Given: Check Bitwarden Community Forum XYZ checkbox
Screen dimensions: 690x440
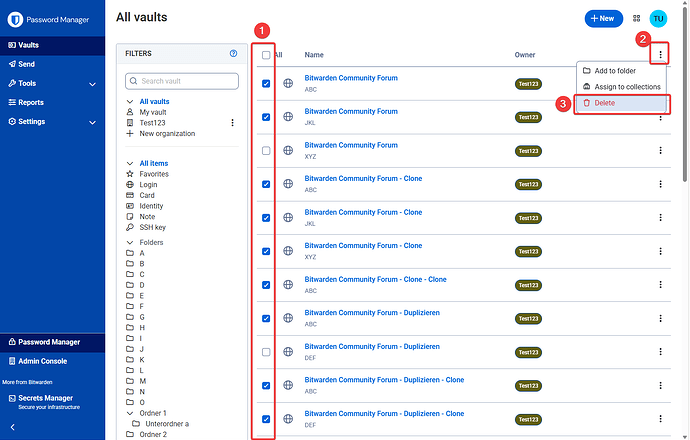Looking at the screenshot, I should (x=266, y=150).
